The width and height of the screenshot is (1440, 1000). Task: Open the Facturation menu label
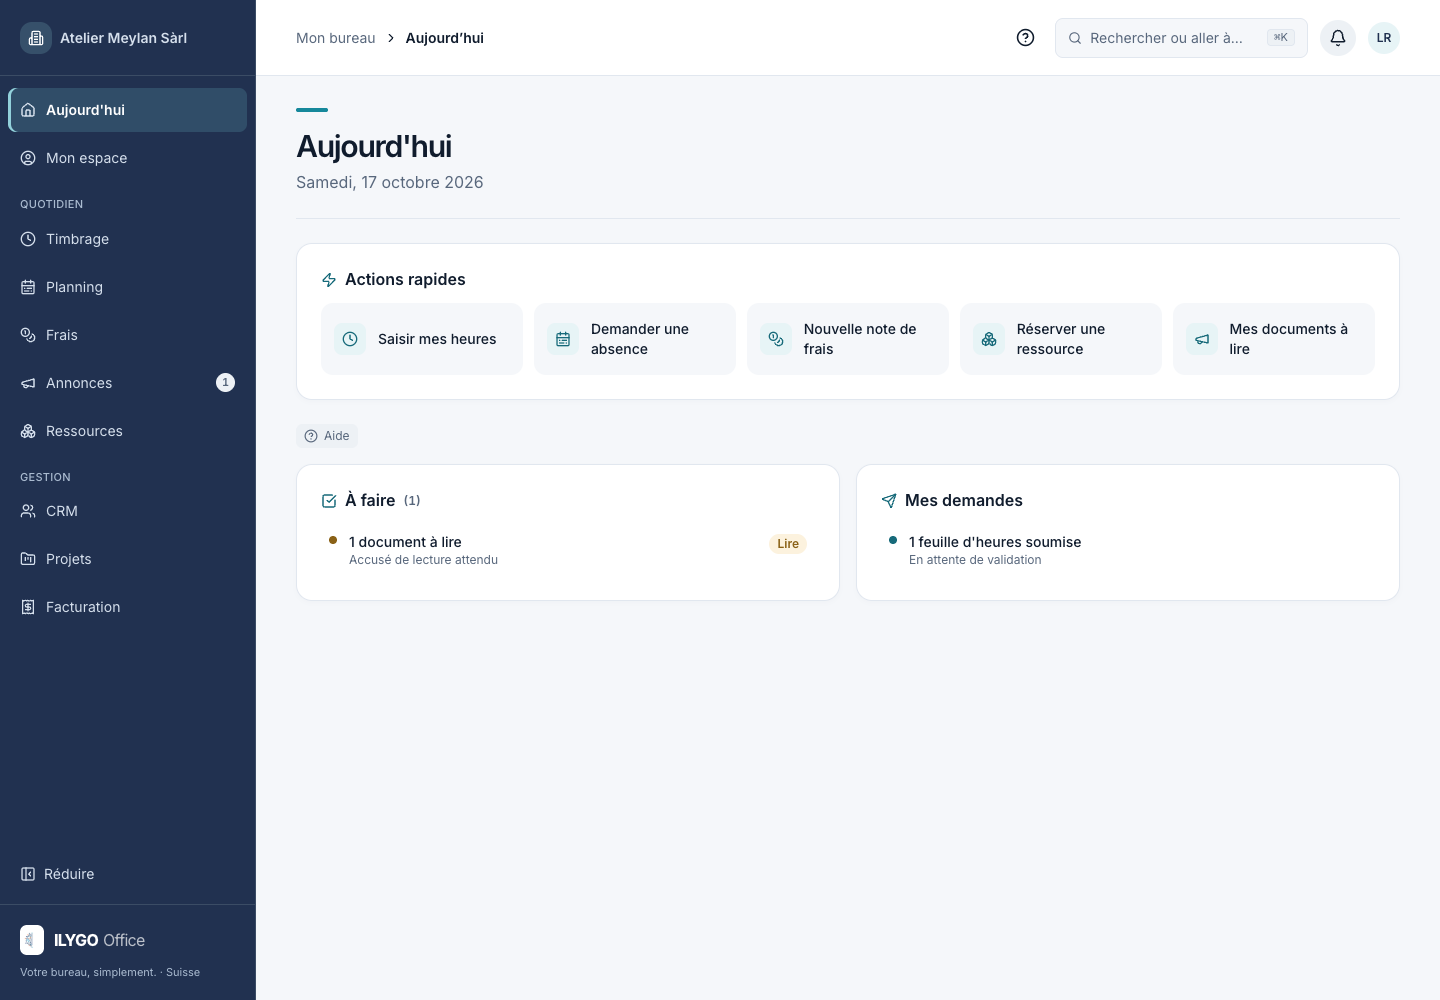(x=83, y=607)
